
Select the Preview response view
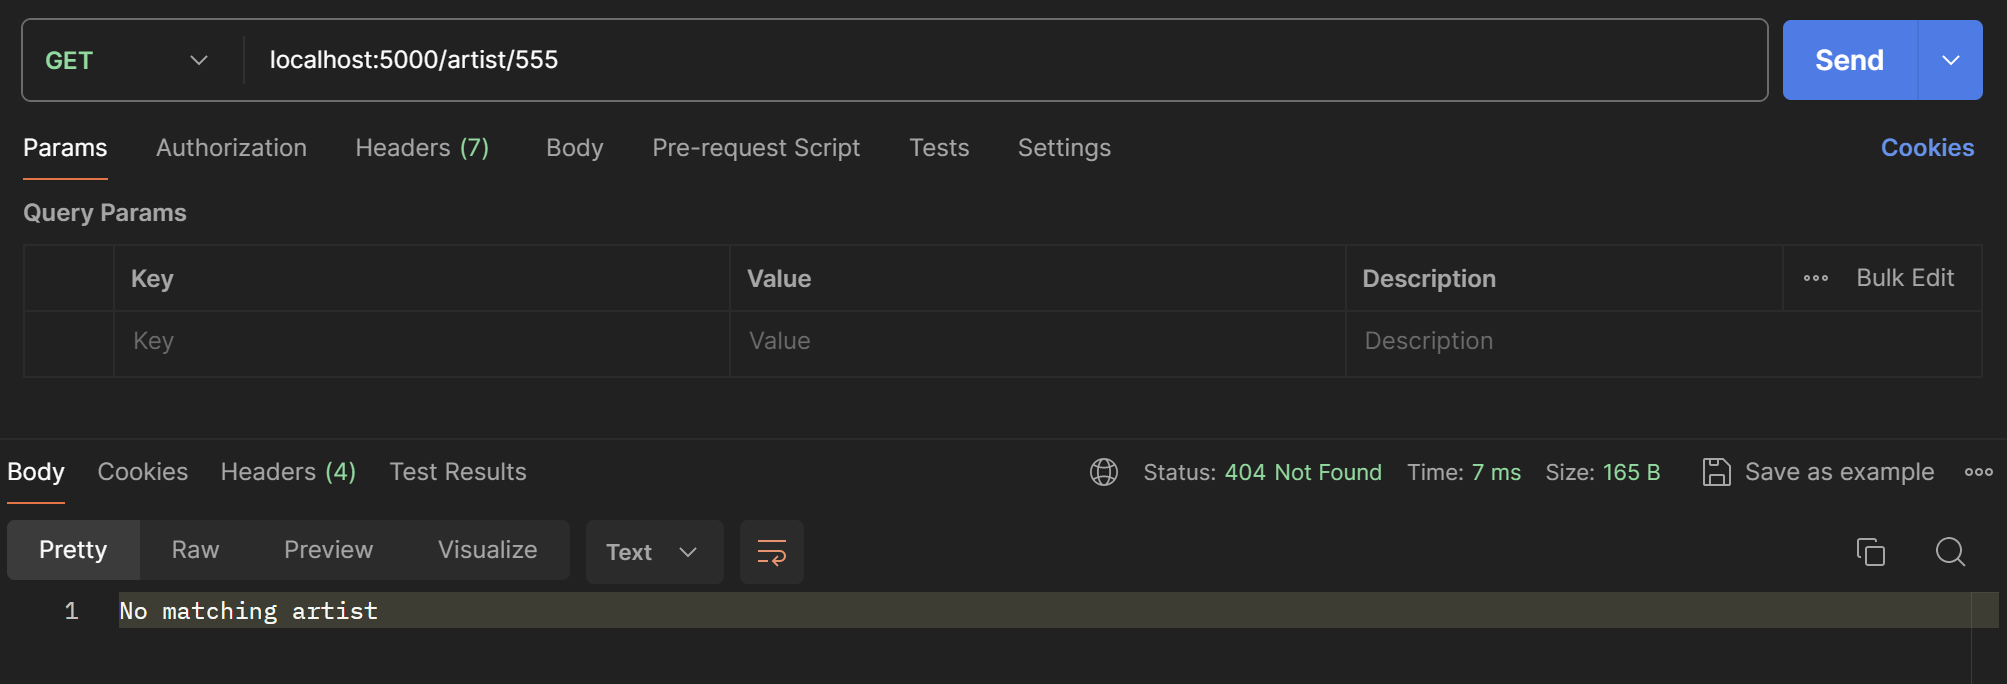pyautogui.click(x=328, y=550)
